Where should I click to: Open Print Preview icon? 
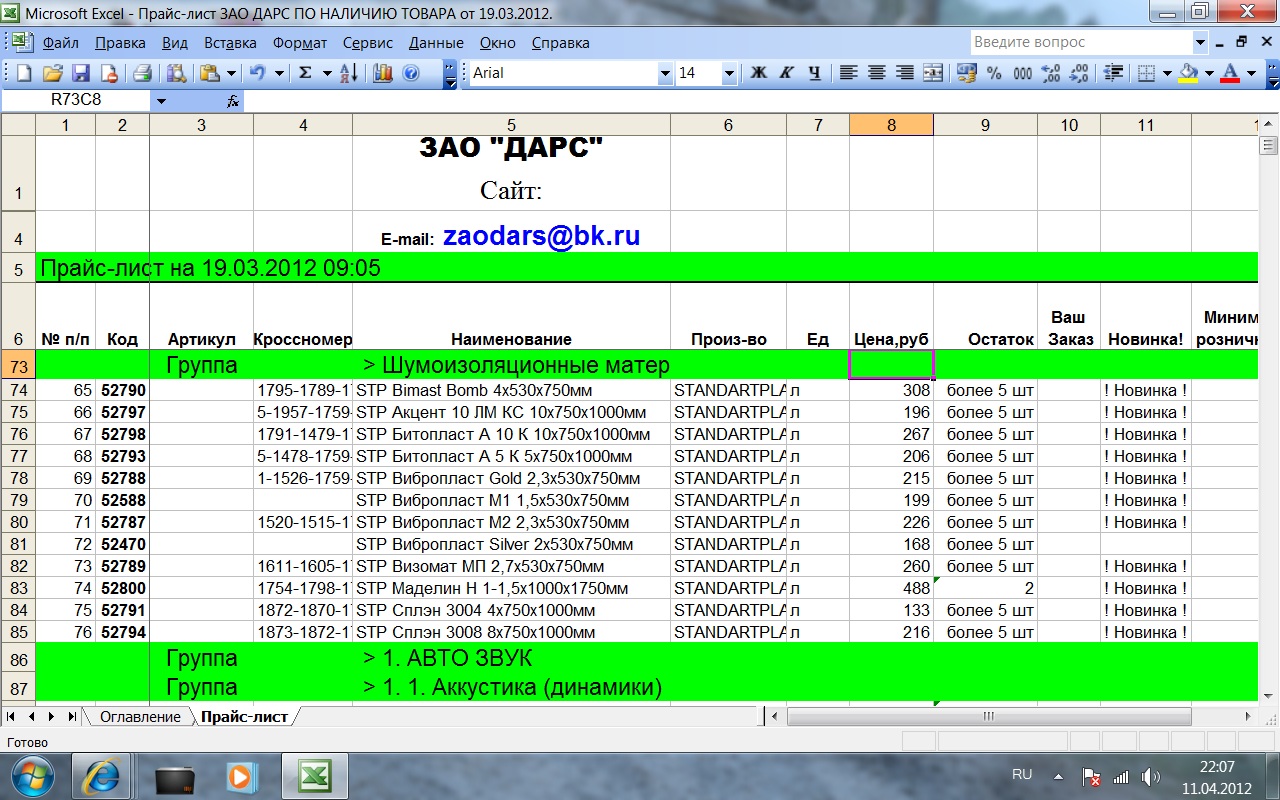[x=176, y=73]
